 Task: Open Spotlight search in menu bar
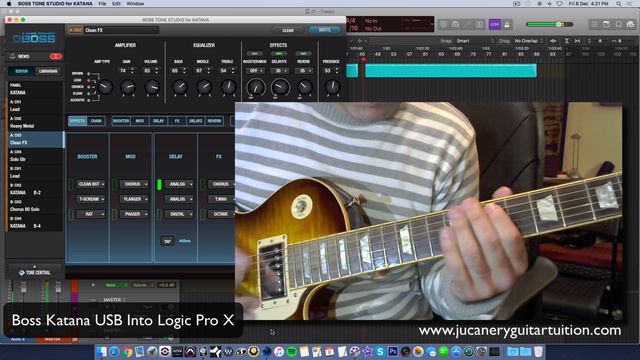point(619,4)
